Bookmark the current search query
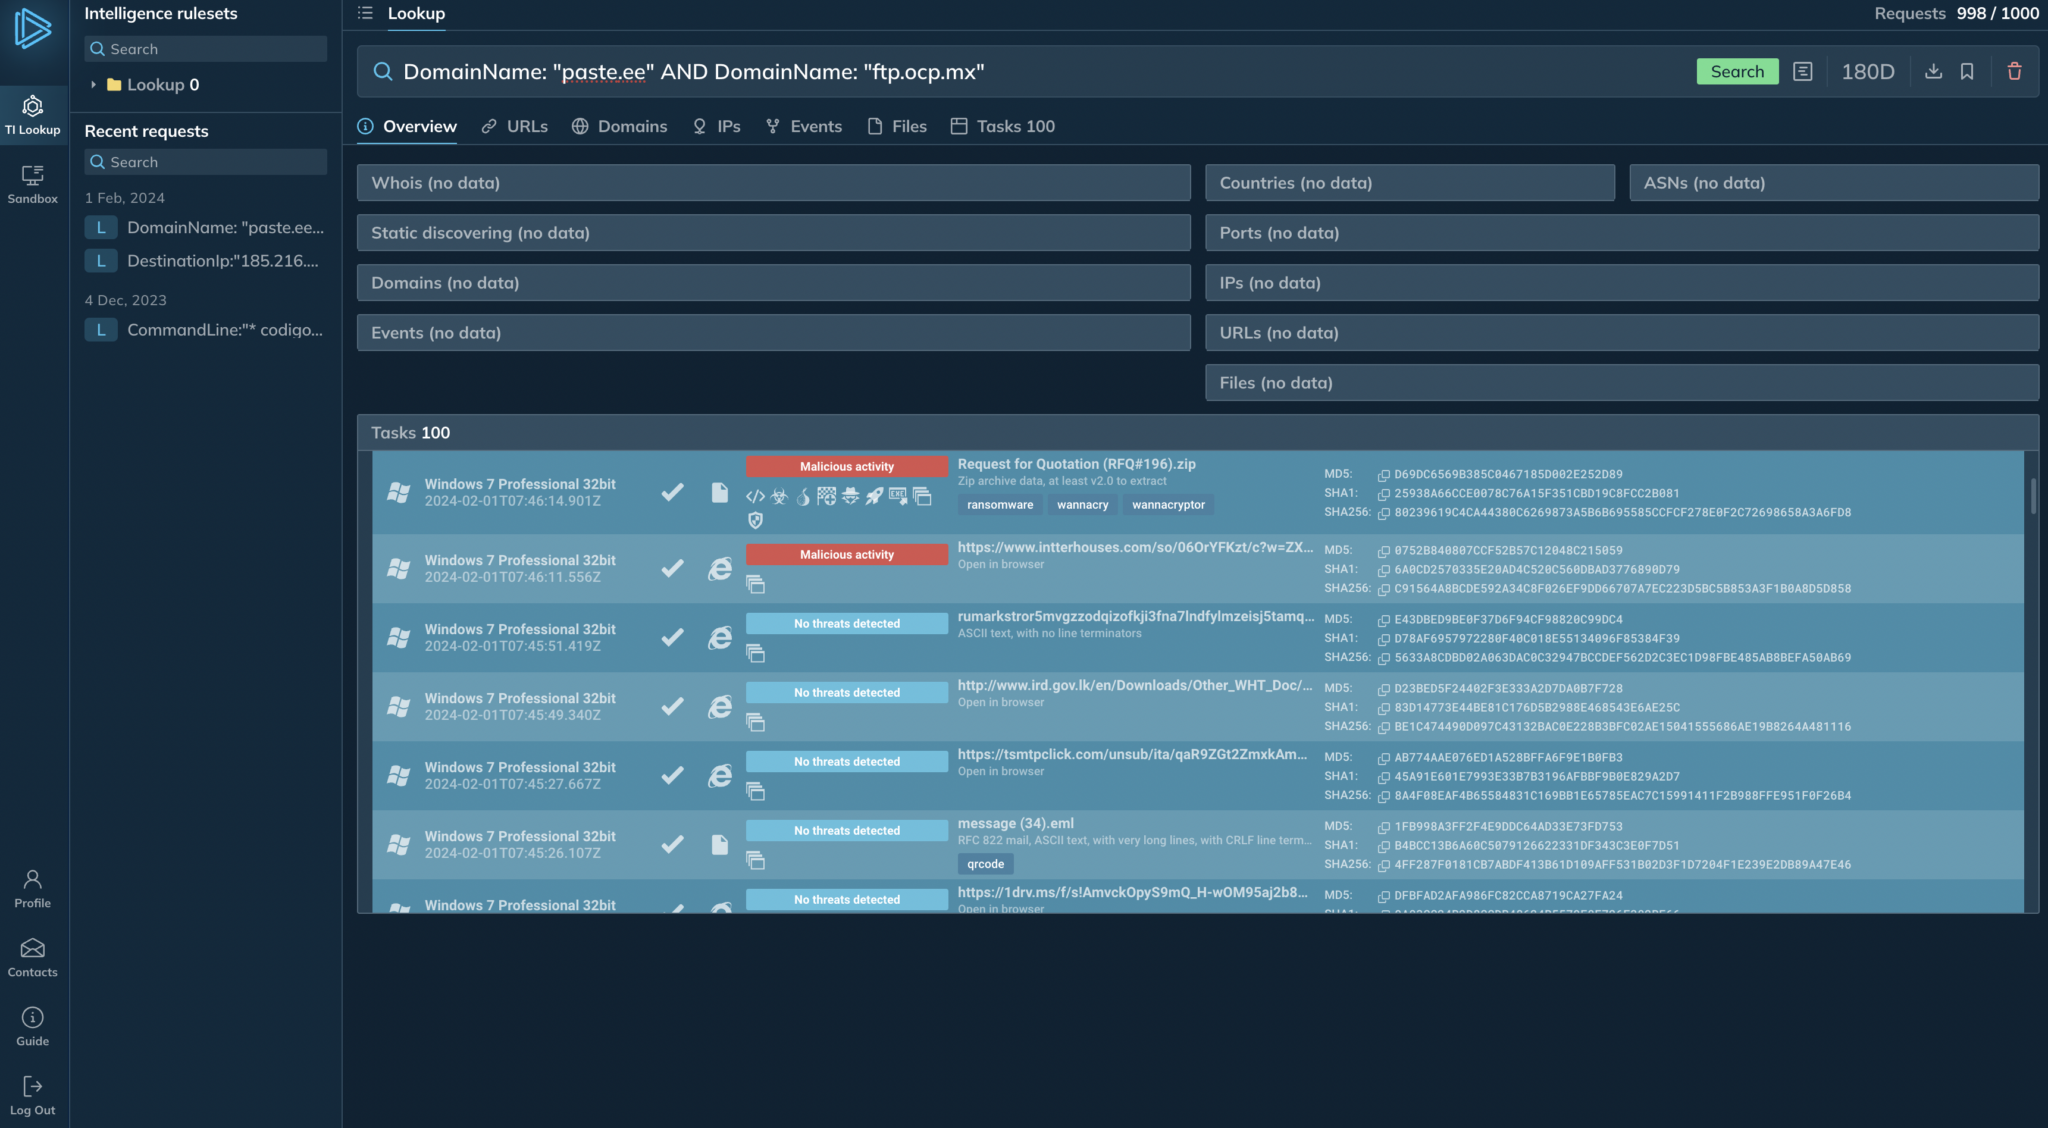2048x1128 pixels. (x=1966, y=71)
